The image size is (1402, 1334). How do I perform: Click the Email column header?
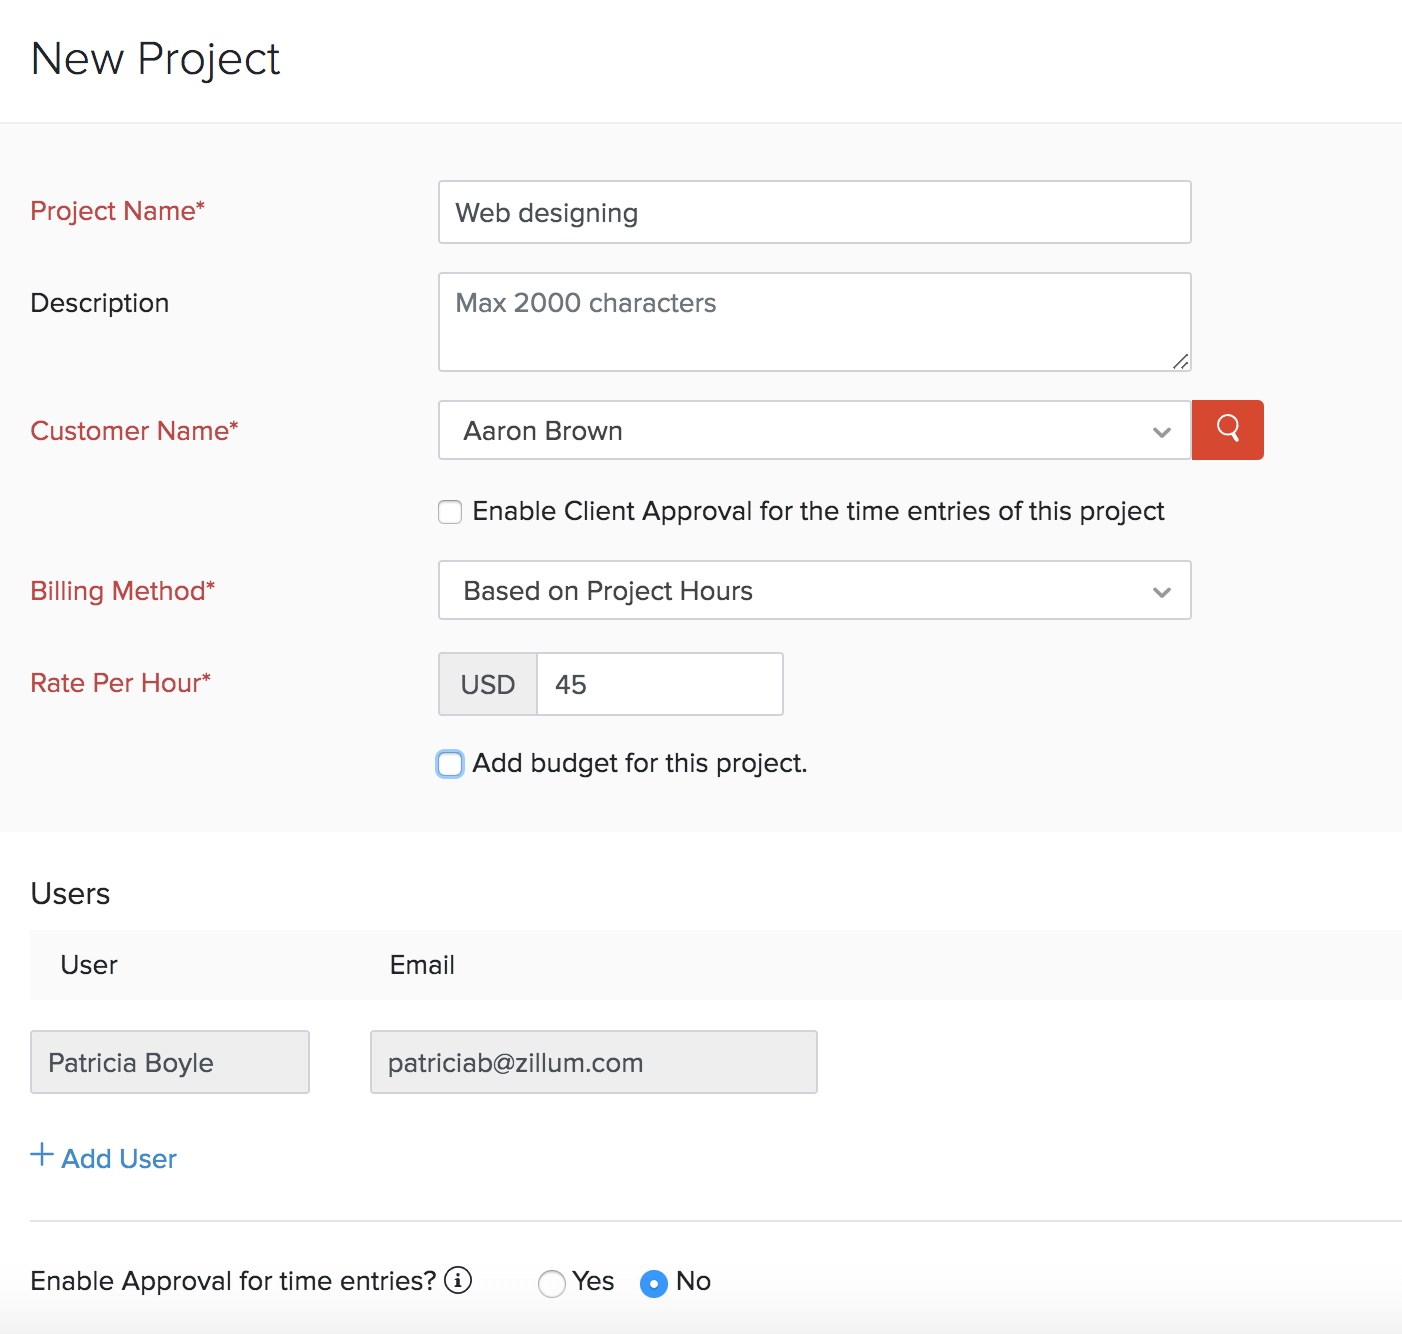coord(422,965)
